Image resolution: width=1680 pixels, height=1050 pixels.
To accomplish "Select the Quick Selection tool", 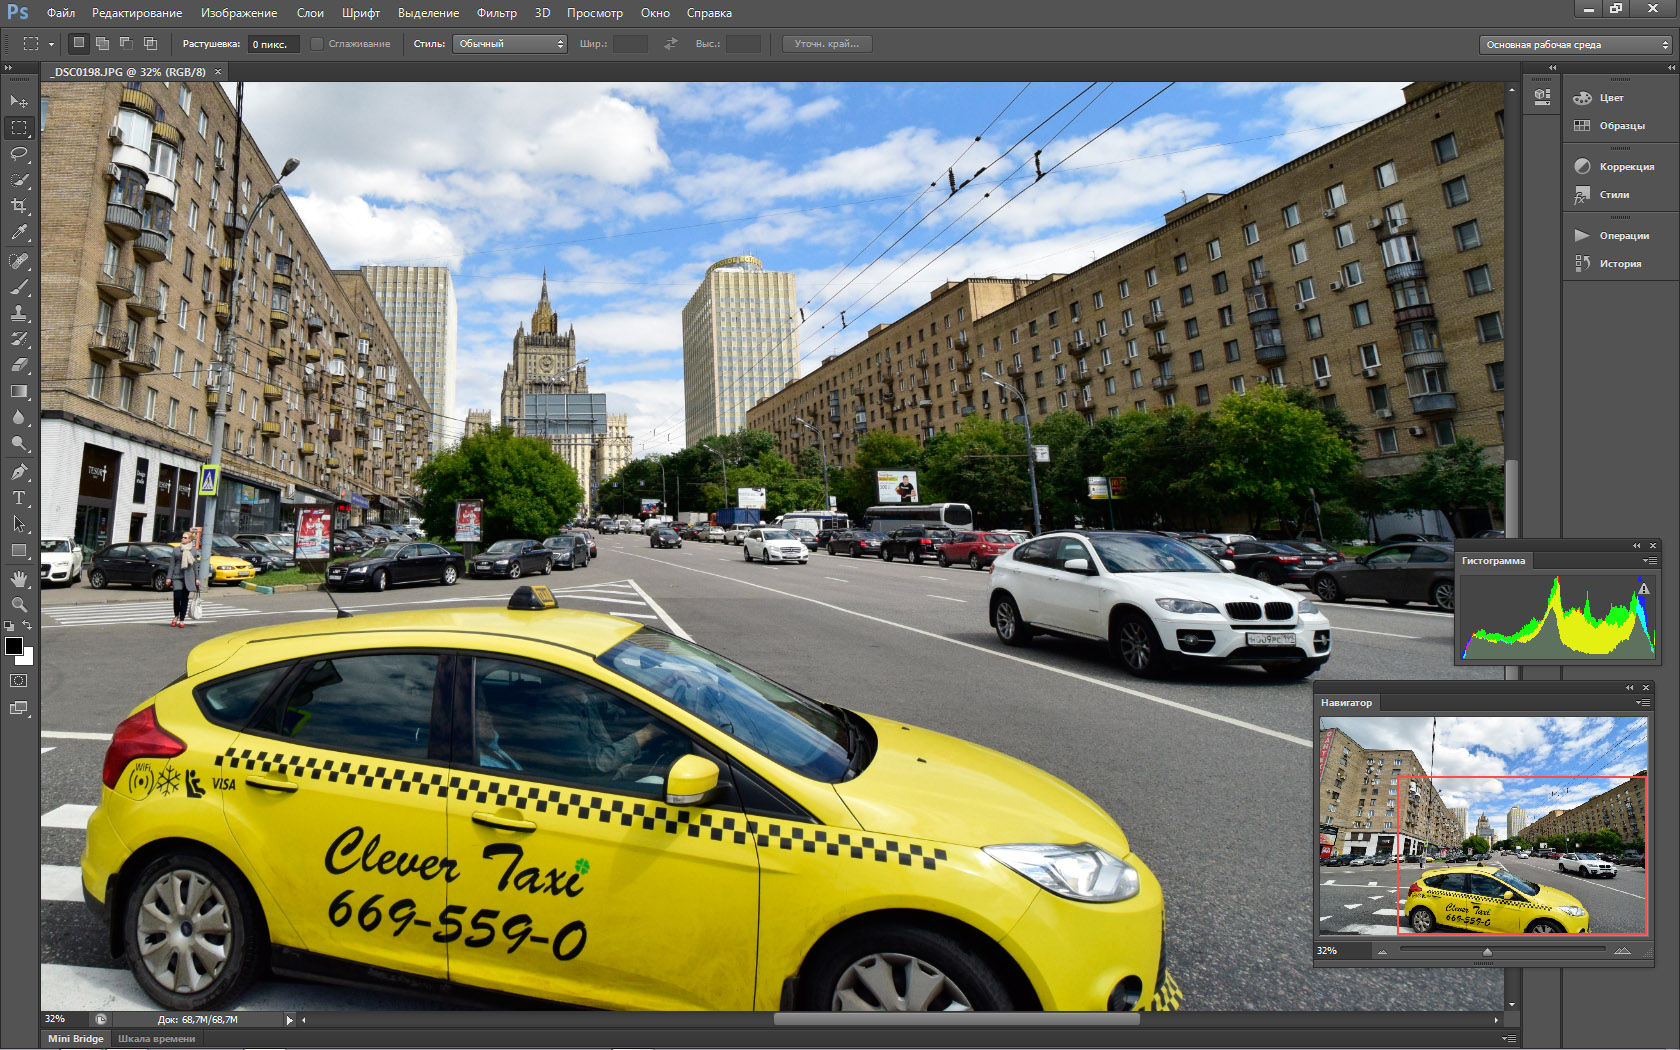I will [19, 180].
